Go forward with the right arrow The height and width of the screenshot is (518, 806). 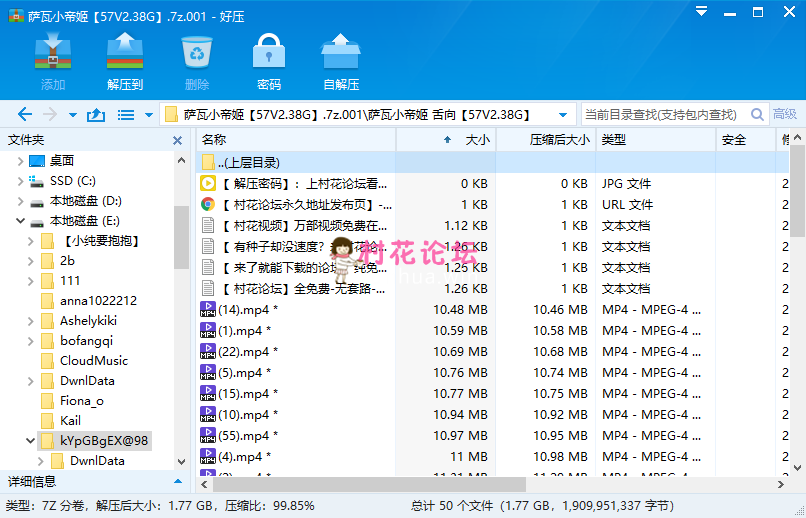50,115
